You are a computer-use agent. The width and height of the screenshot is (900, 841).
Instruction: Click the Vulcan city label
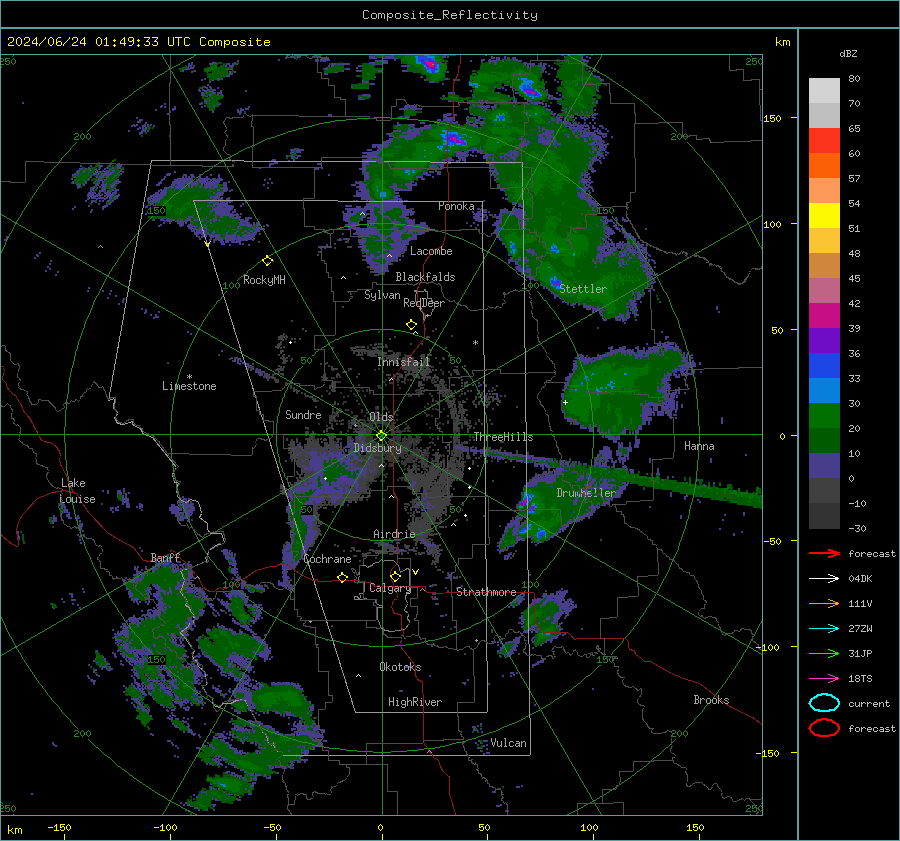pos(508,743)
